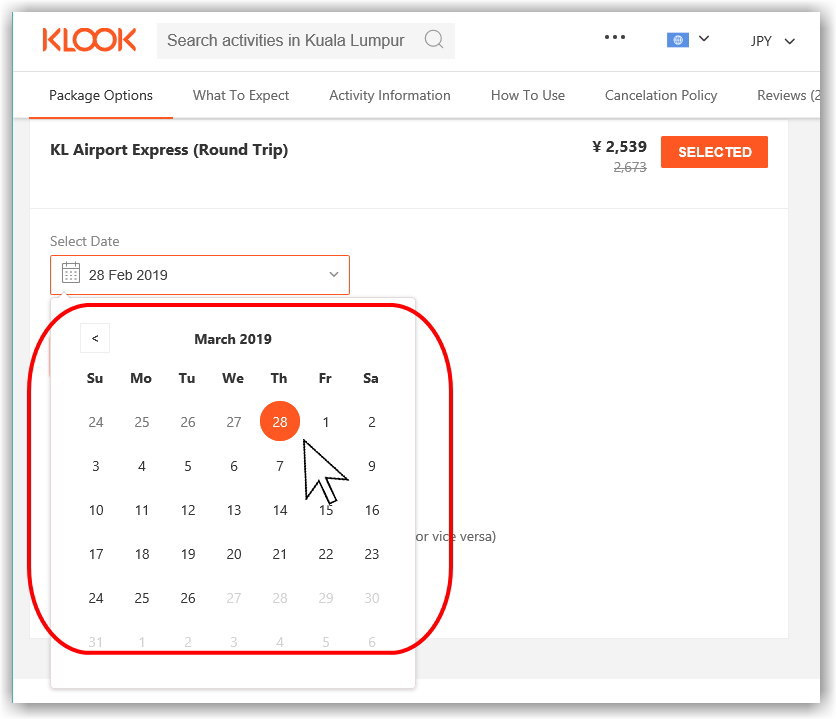The width and height of the screenshot is (836, 719).
Task: Switch to What To Expect tab
Action: 241,95
